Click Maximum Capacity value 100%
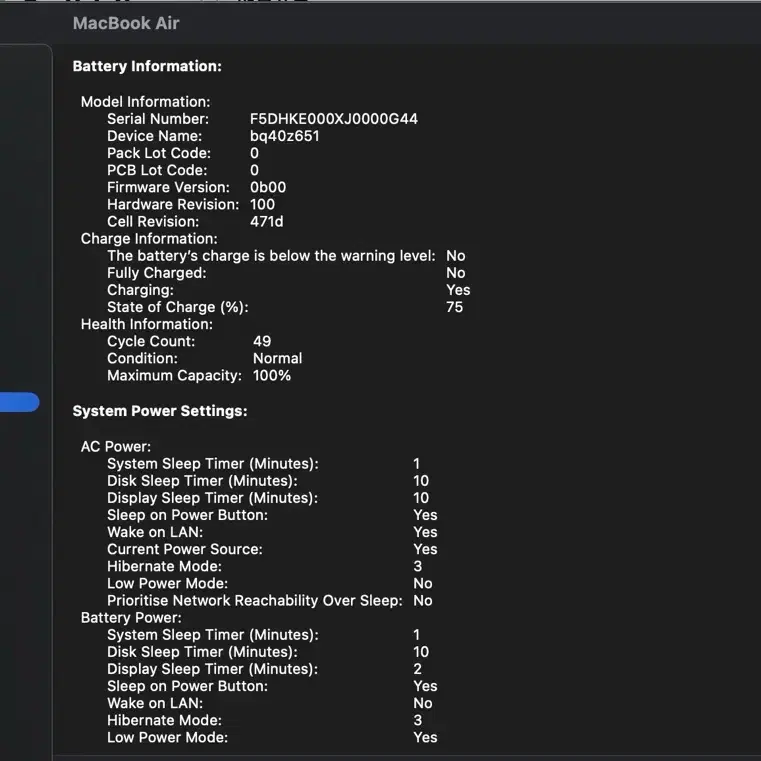The width and height of the screenshot is (761, 761). [272, 376]
